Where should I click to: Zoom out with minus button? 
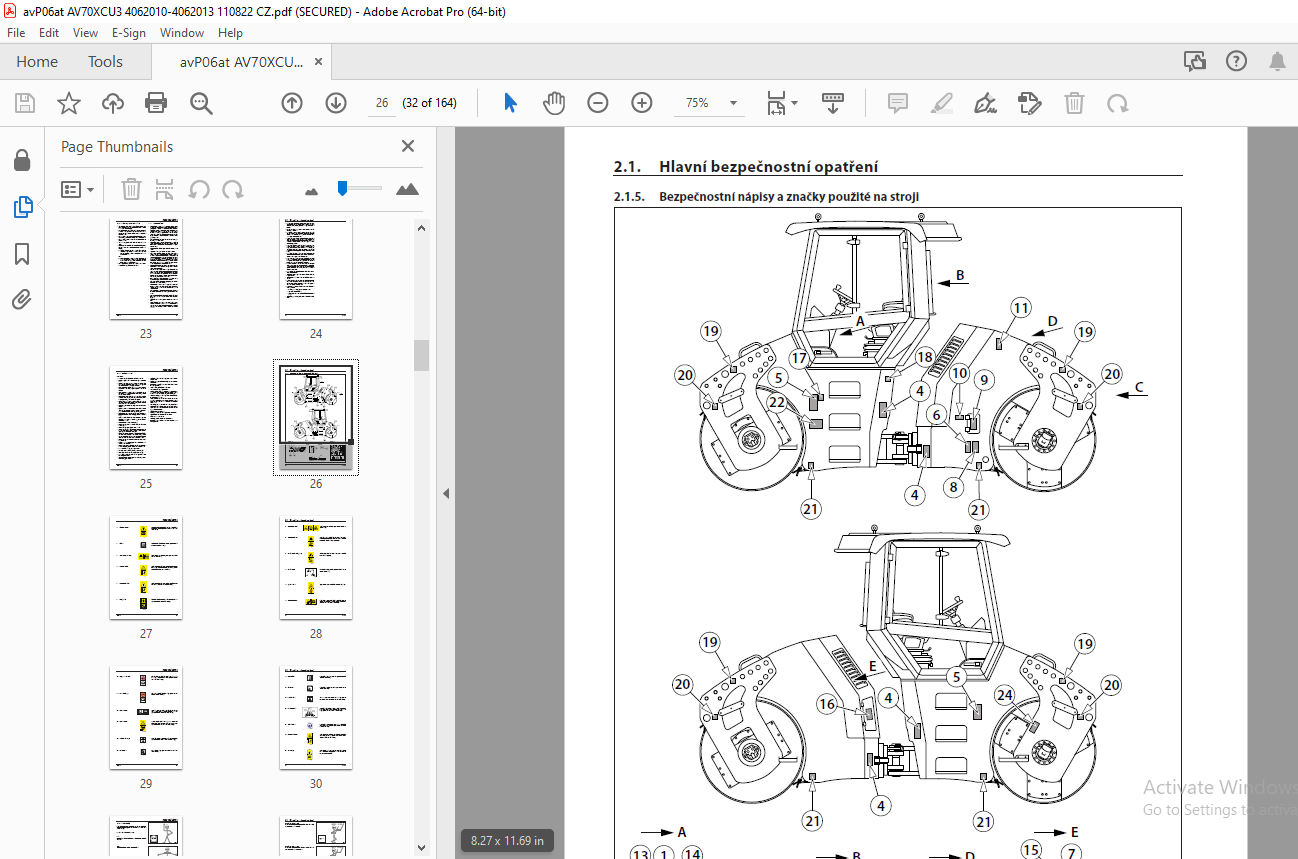pos(598,103)
